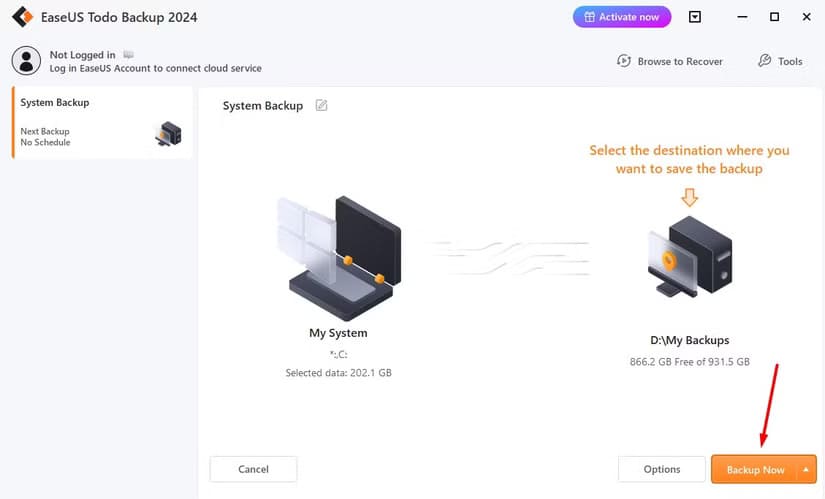This screenshot has height=499, width=825.
Task: Open Browse to Recover
Action: point(669,61)
